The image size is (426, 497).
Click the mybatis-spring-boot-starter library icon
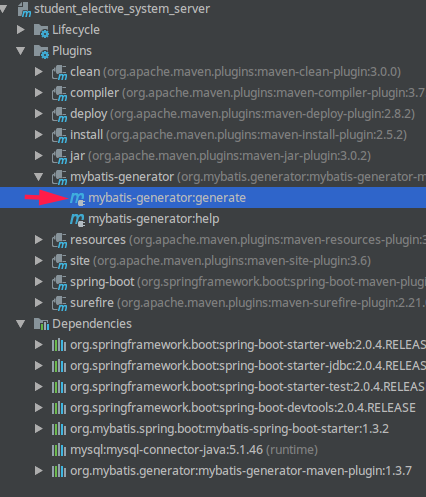(x=59, y=429)
